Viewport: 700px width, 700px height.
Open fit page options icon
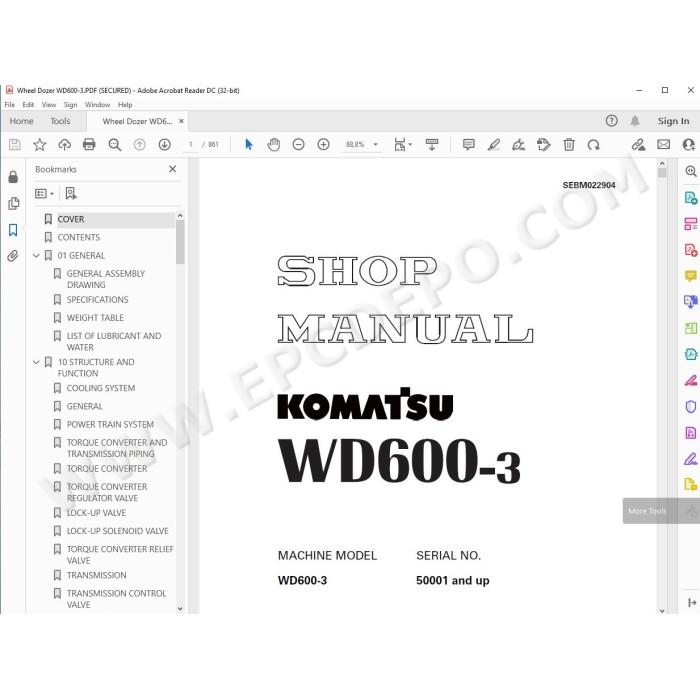(x=403, y=145)
